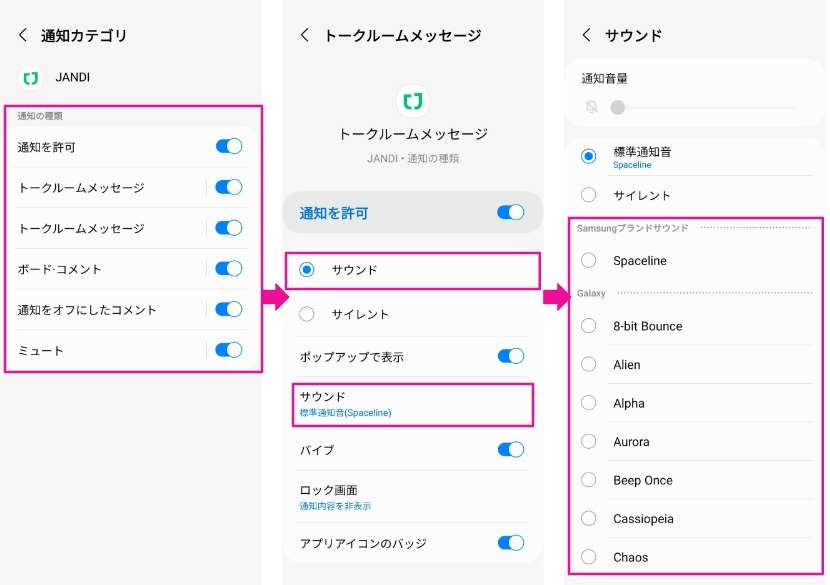Go back from the 通知カテゴリ screen
The image size is (830, 585).
(x=23, y=36)
